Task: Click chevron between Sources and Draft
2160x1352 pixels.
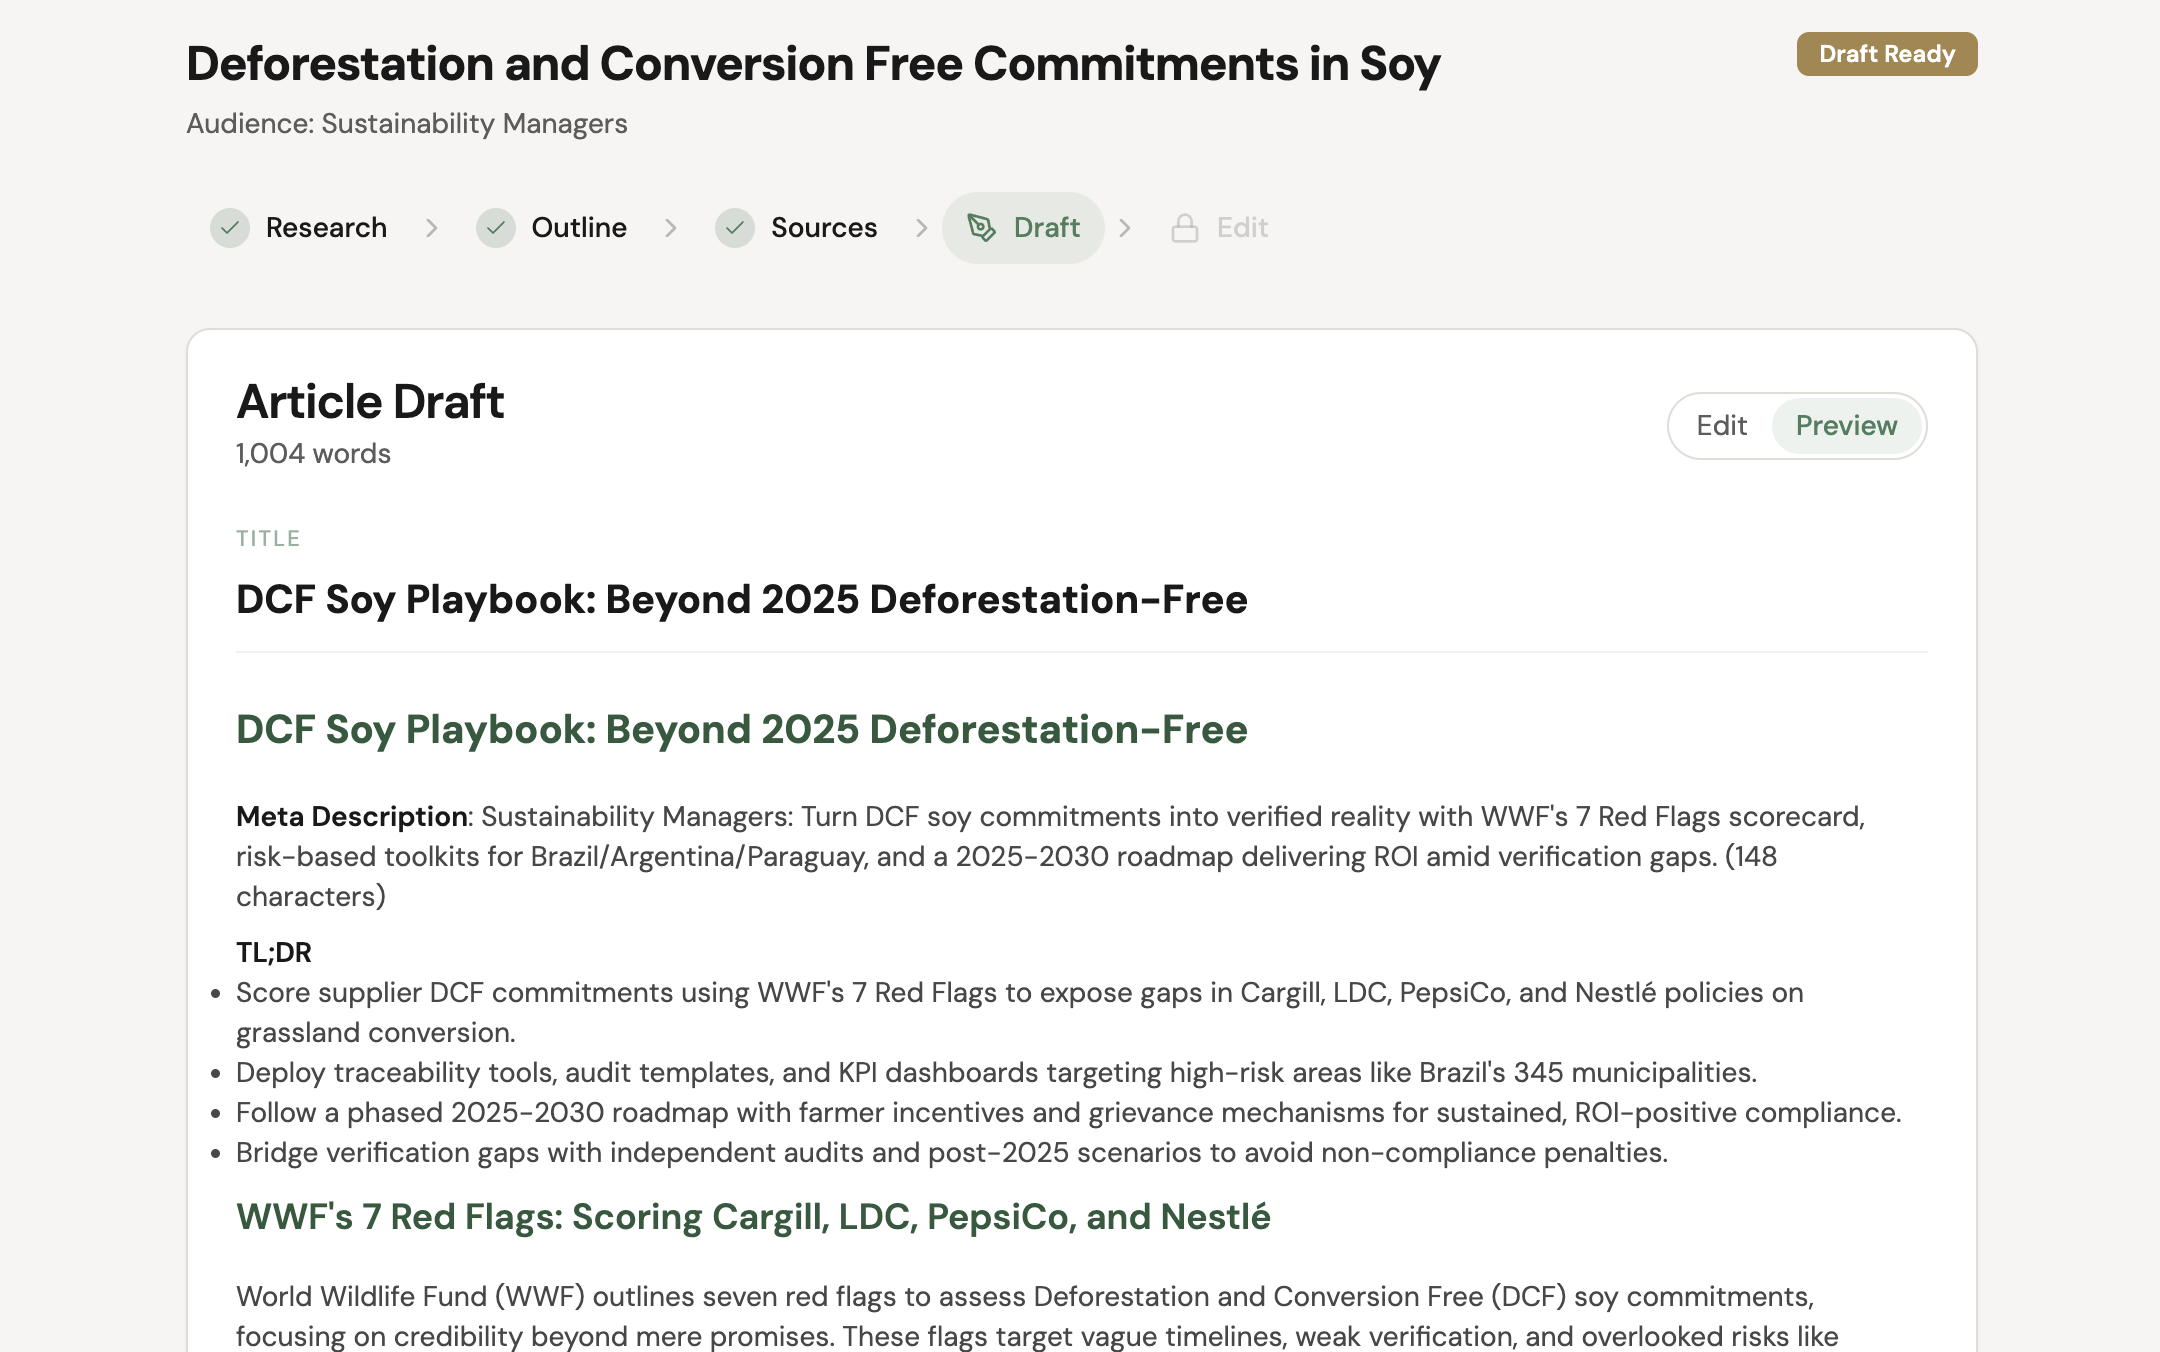Action: tap(921, 228)
